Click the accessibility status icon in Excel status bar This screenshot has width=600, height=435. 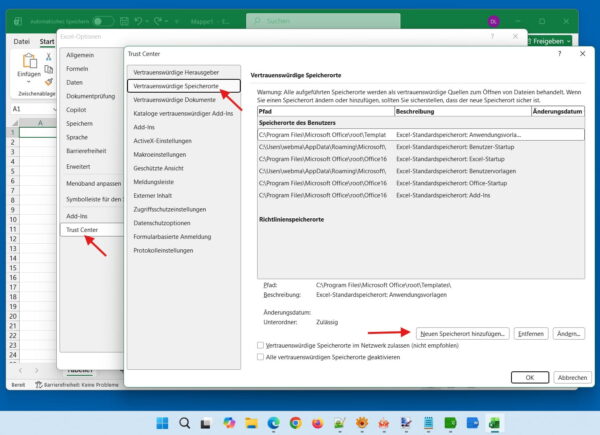[38, 384]
